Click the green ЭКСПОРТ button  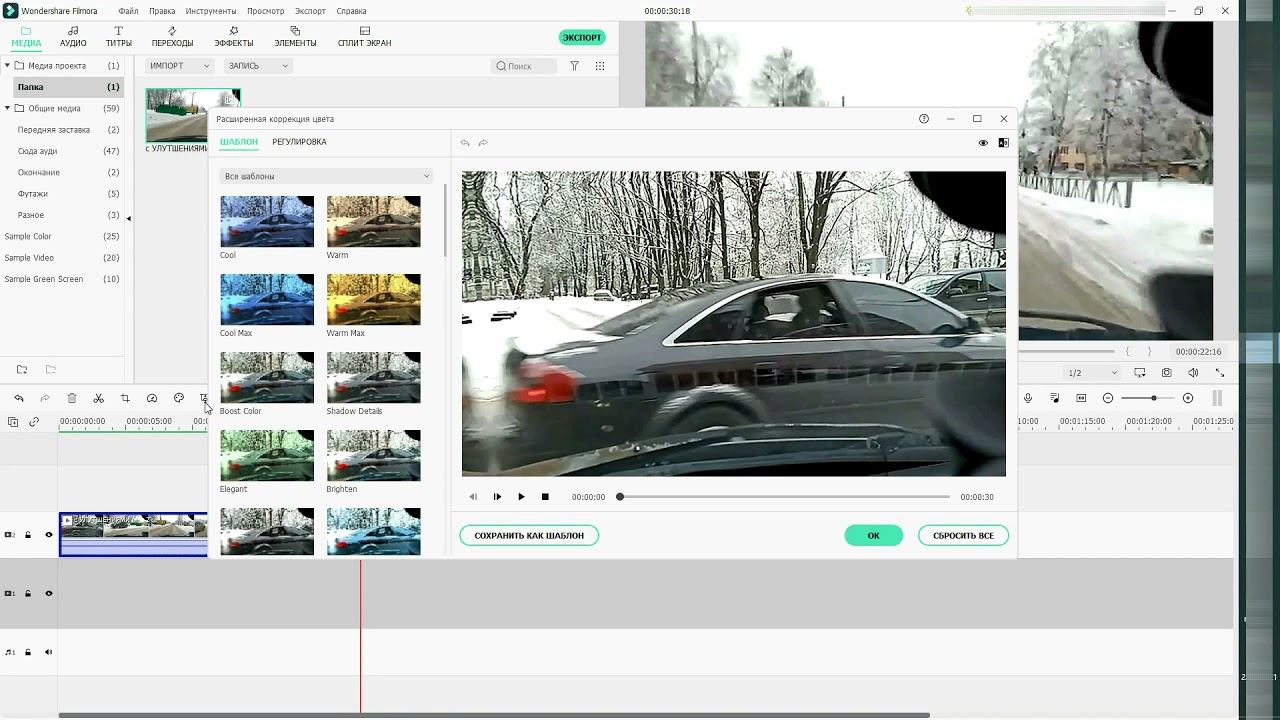(x=582, y=37)
